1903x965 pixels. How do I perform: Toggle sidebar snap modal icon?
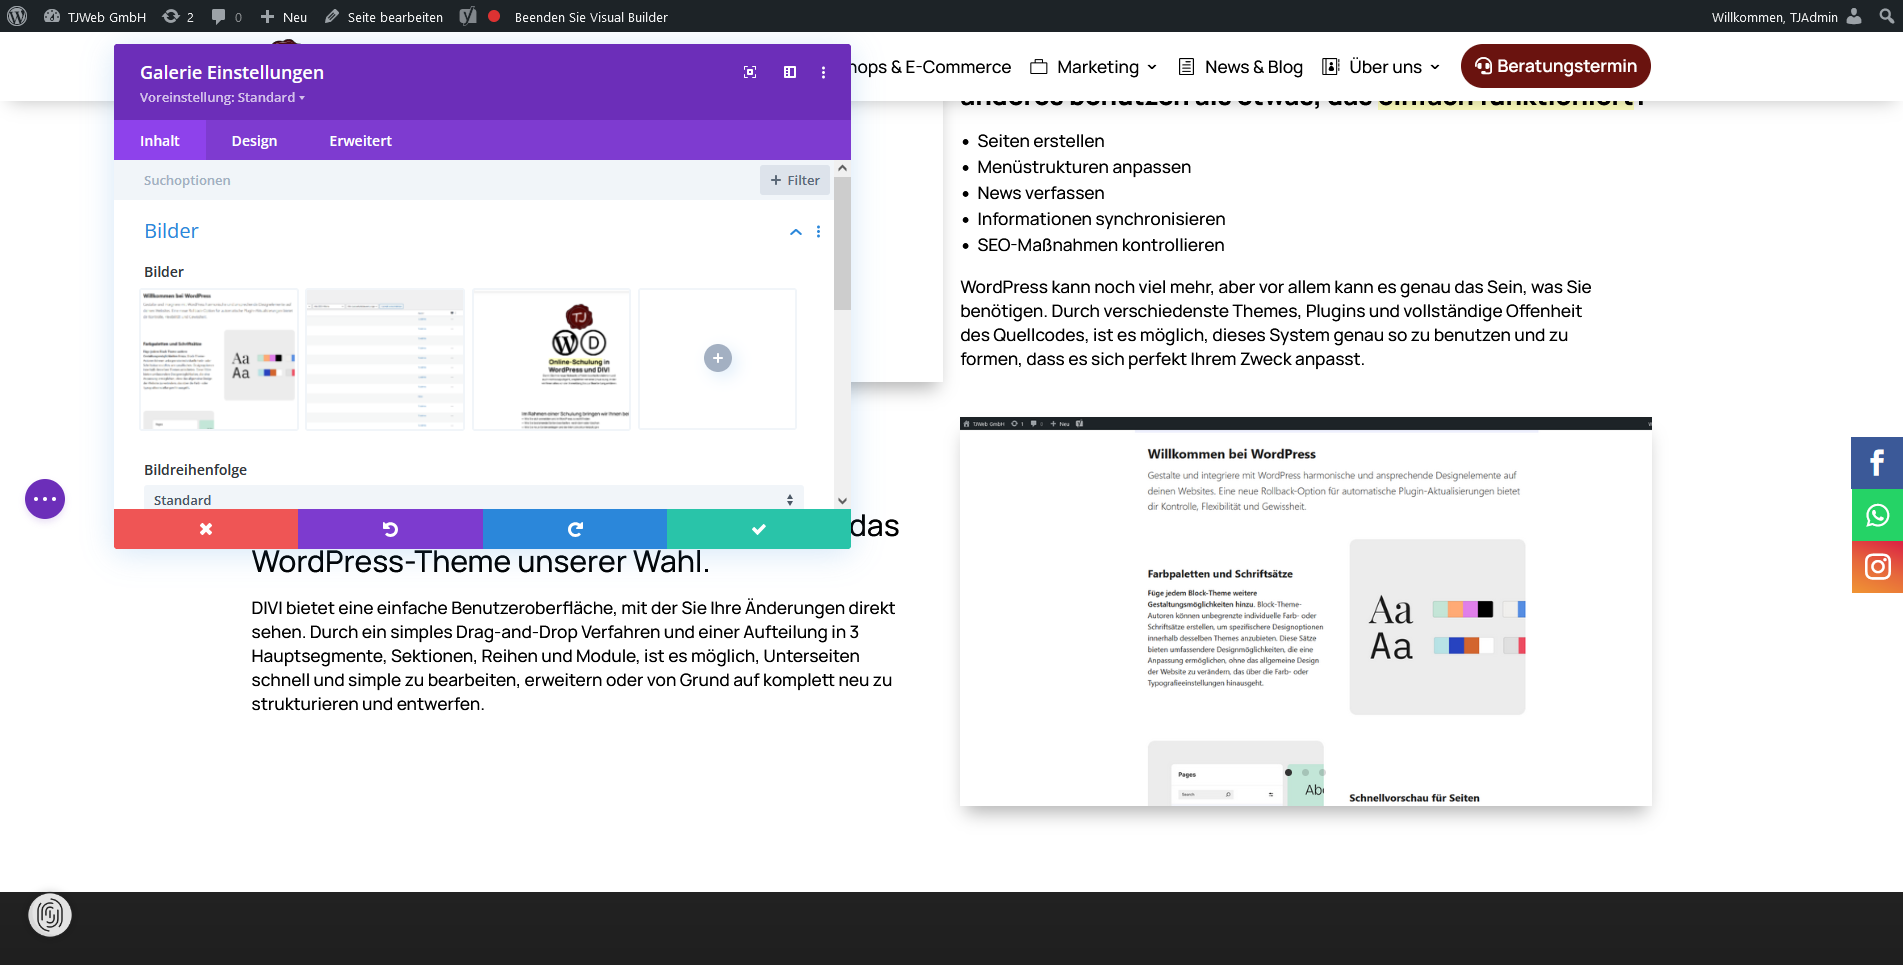coord(790,72)
